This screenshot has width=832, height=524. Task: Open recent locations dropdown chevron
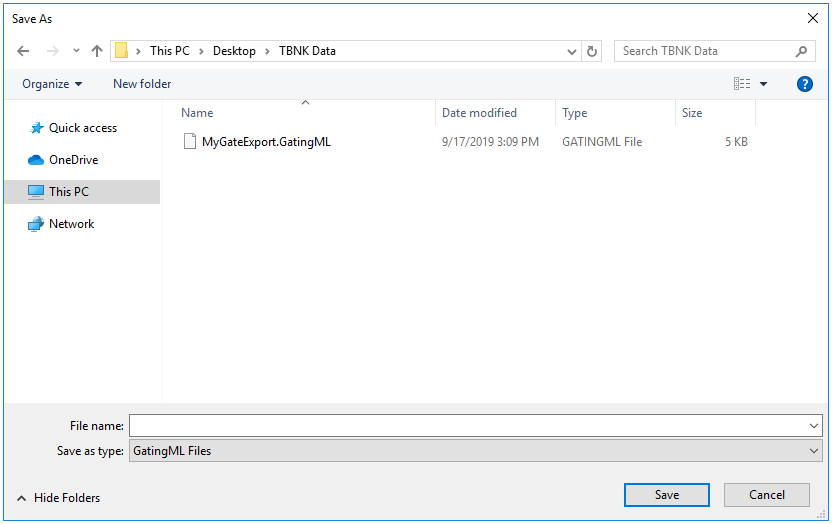(76, 51)
